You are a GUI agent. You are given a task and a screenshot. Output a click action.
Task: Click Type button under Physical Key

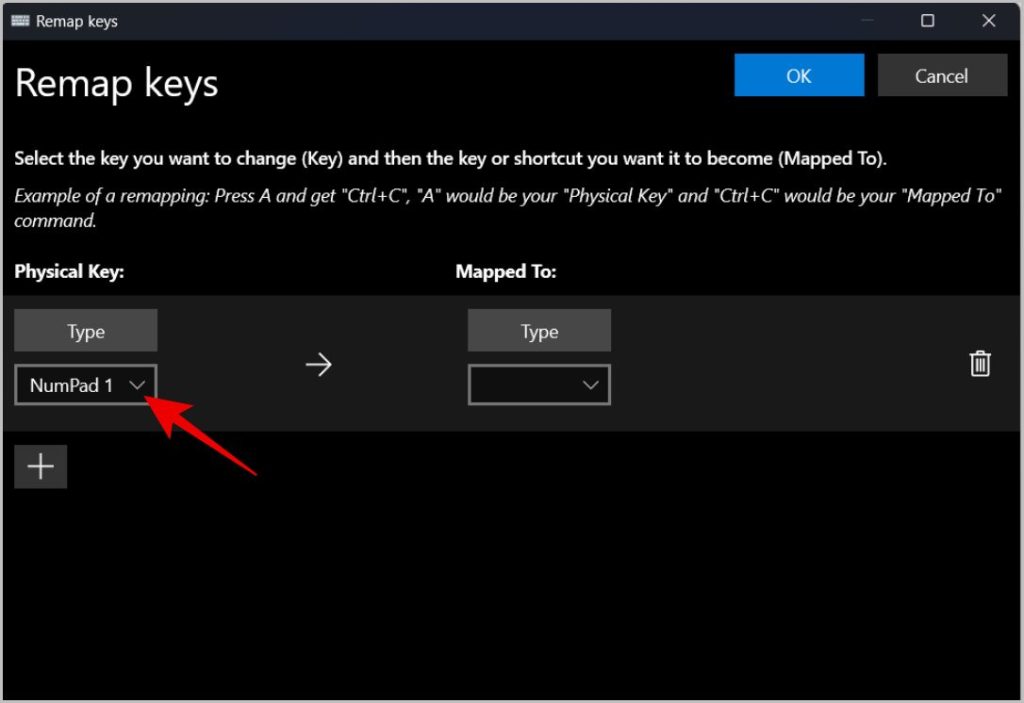pyautogui.click(x=86, y=331)
